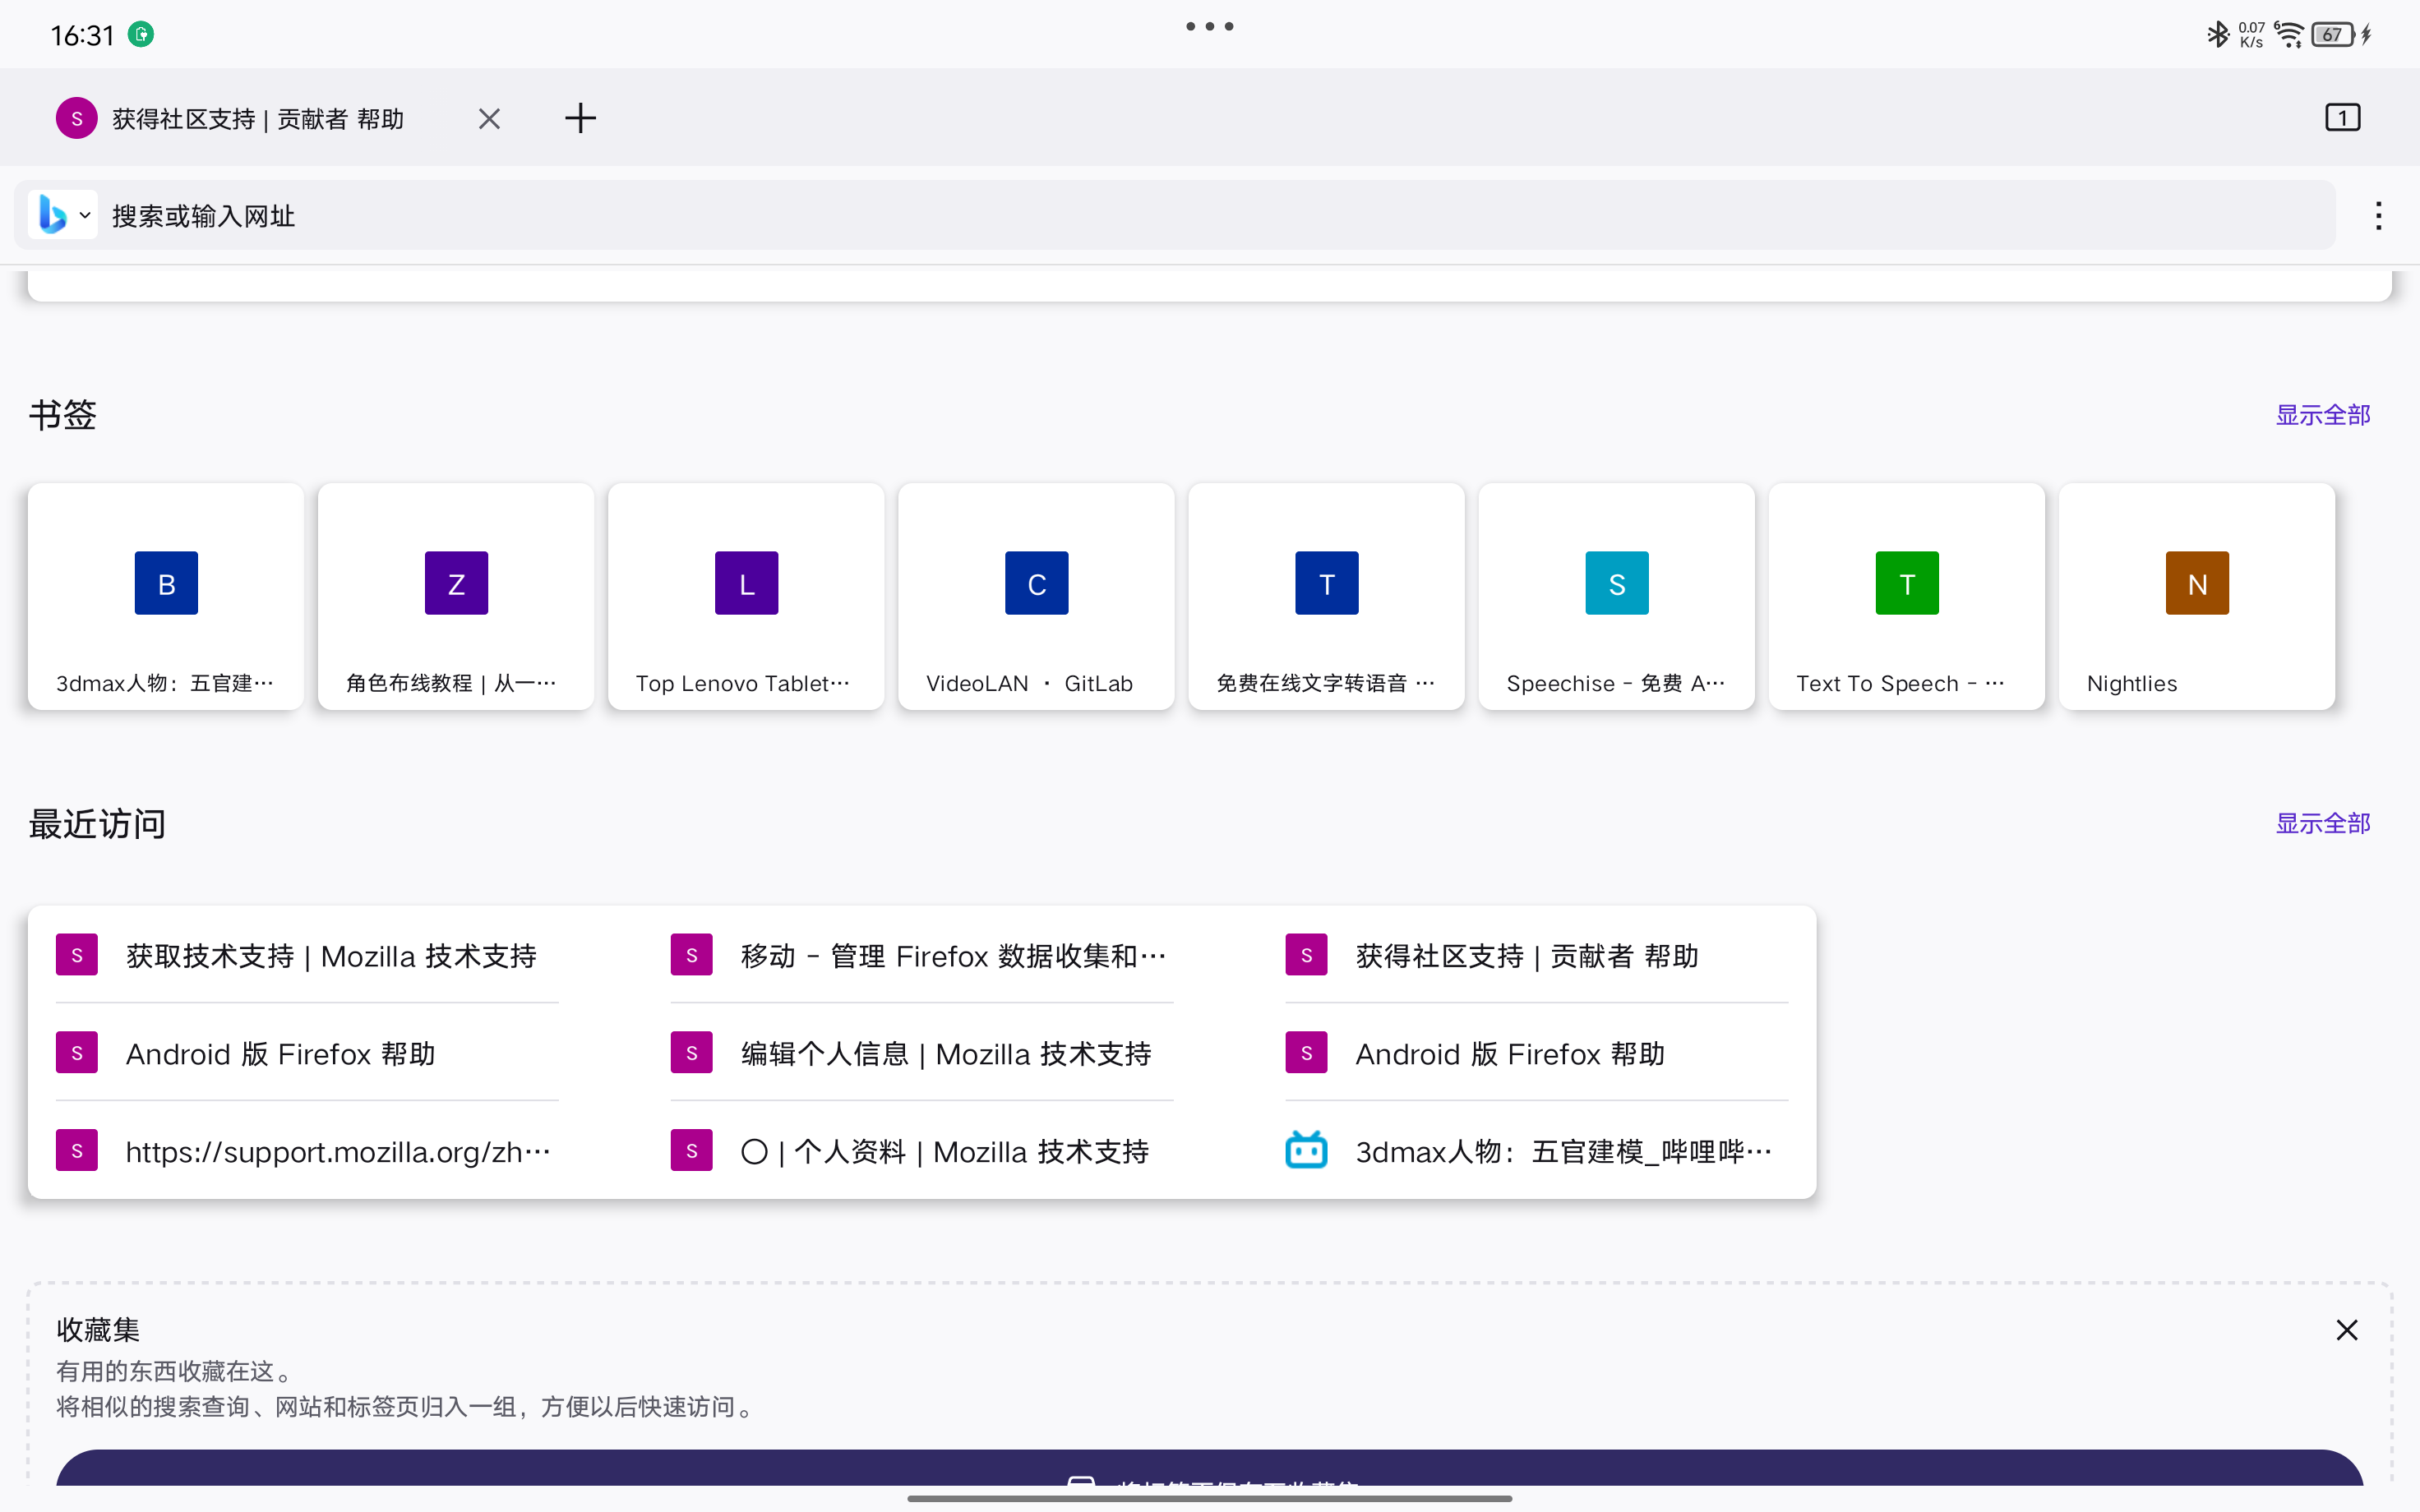Open Top Lenovo Tablet bookmark
Screen dimensions: 2420x1512
(x=746, y=597)
